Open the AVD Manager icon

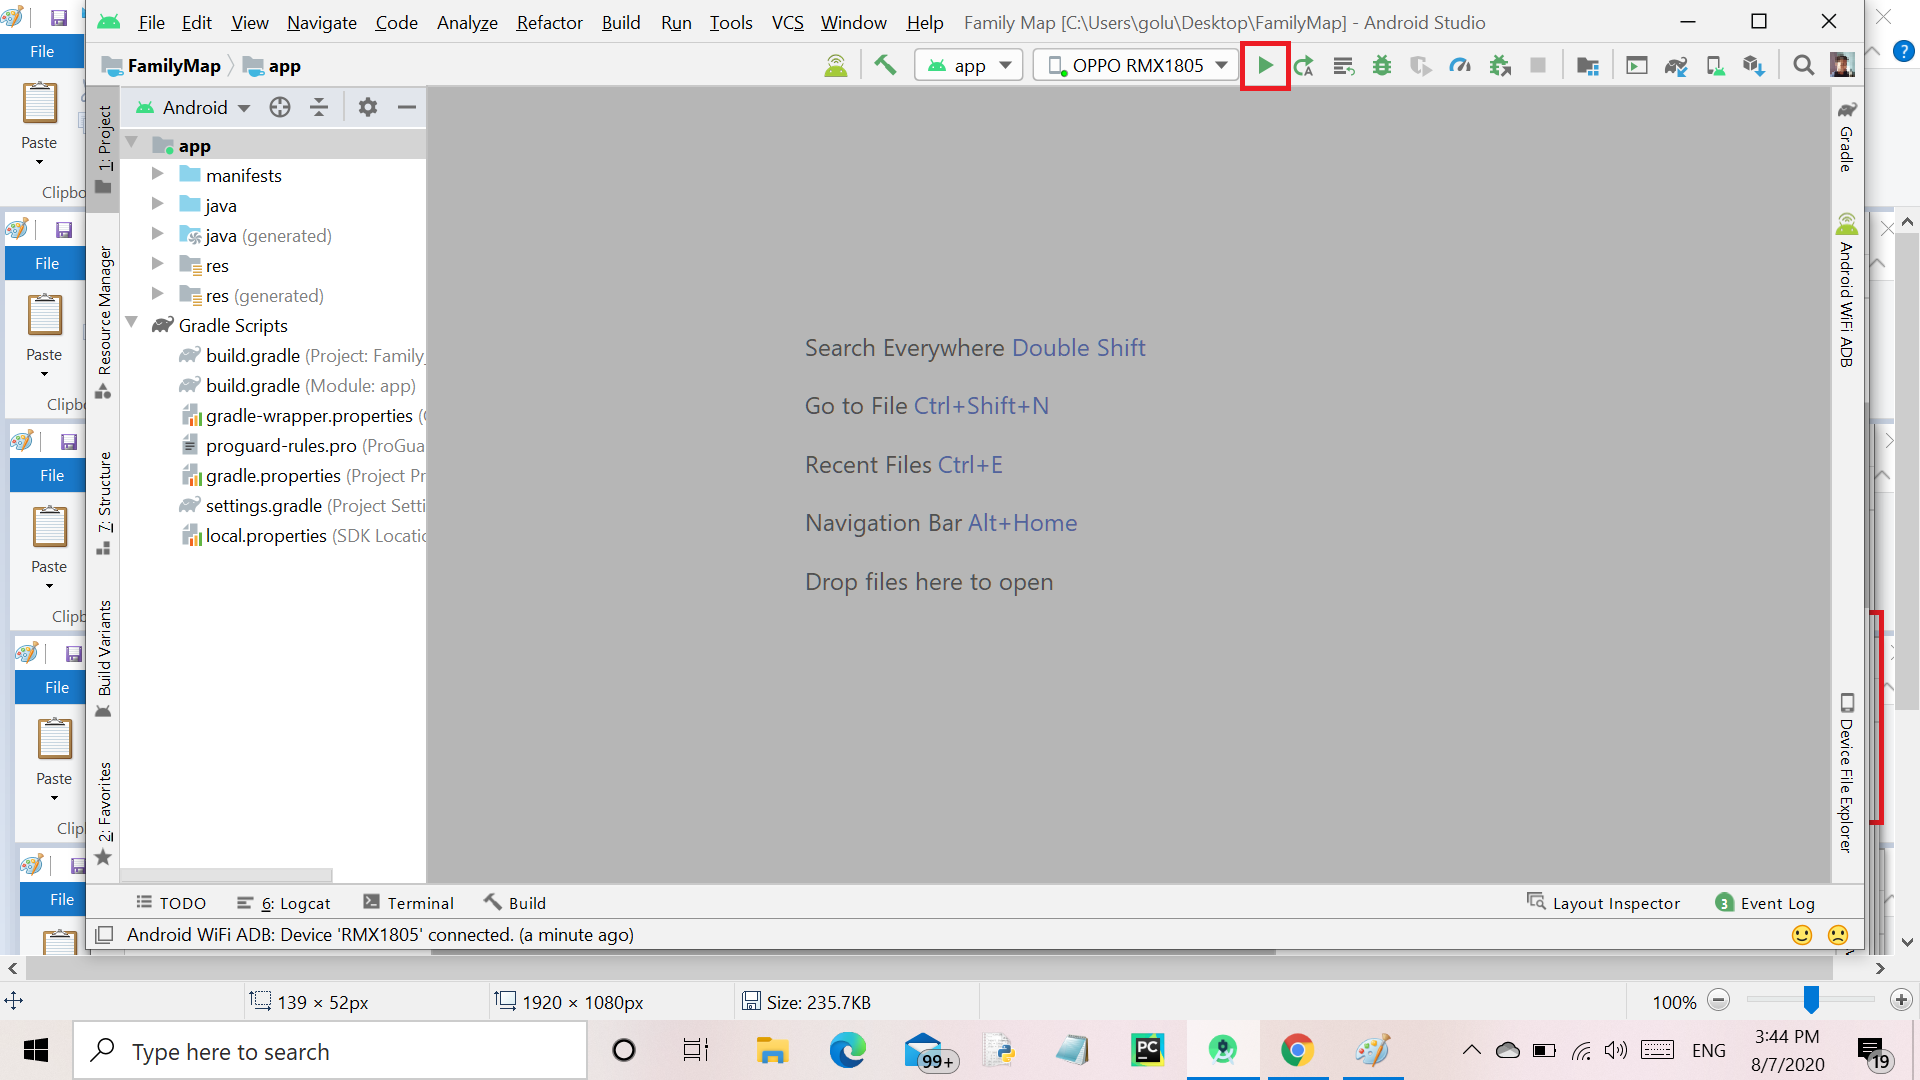click(1715, 66)
